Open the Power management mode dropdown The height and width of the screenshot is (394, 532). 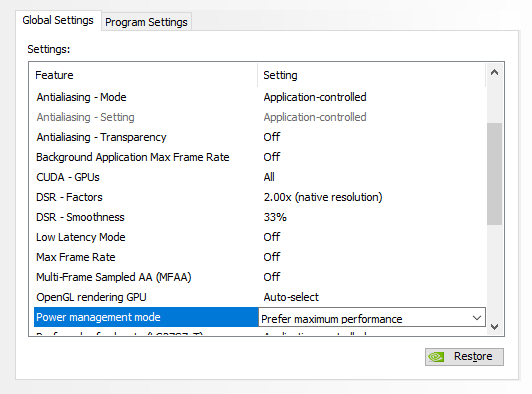coord(372,318)
